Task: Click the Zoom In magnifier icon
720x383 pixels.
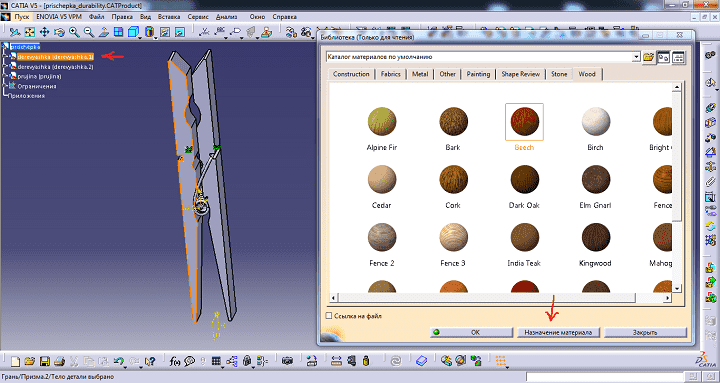Action: pos(74,32)
